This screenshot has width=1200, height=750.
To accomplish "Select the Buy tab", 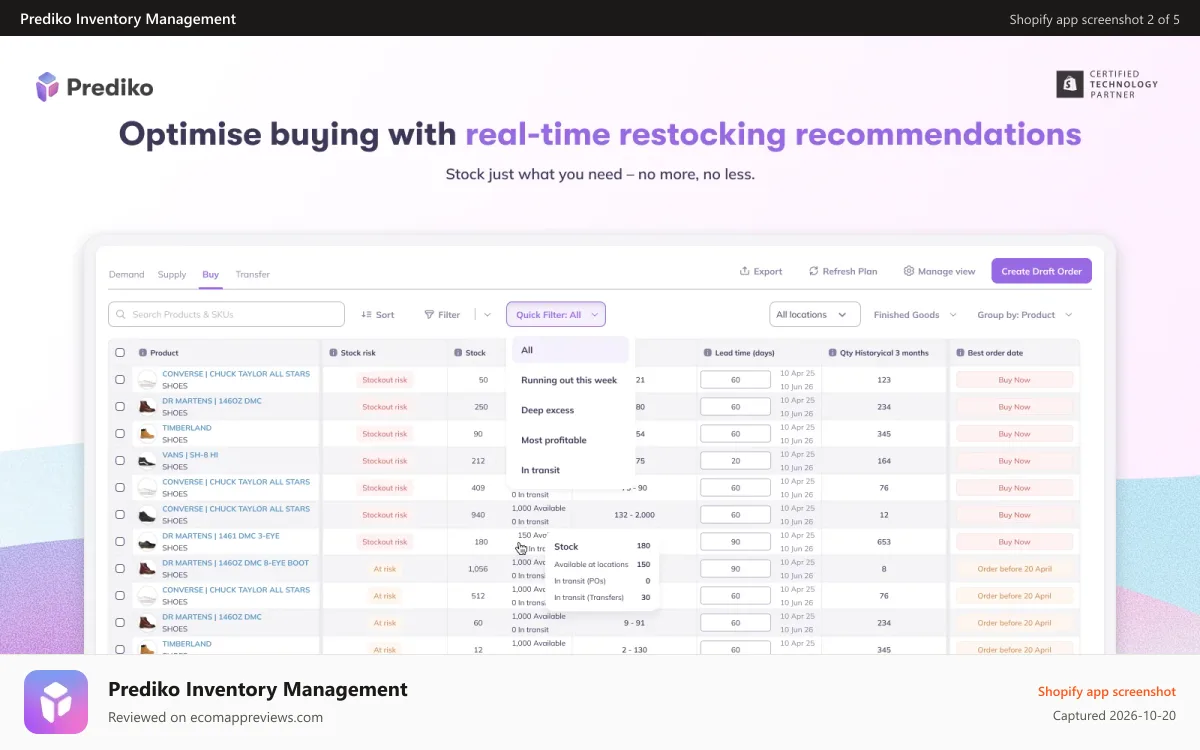I will coord(210,274).
